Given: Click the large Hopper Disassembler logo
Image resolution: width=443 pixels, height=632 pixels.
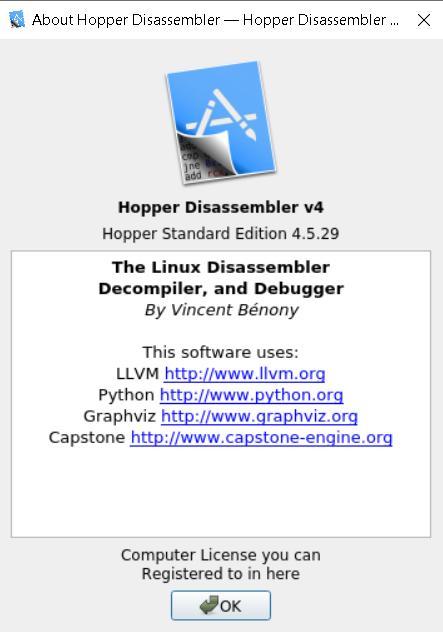Looking at the screenshot, I should coord(221,123).
